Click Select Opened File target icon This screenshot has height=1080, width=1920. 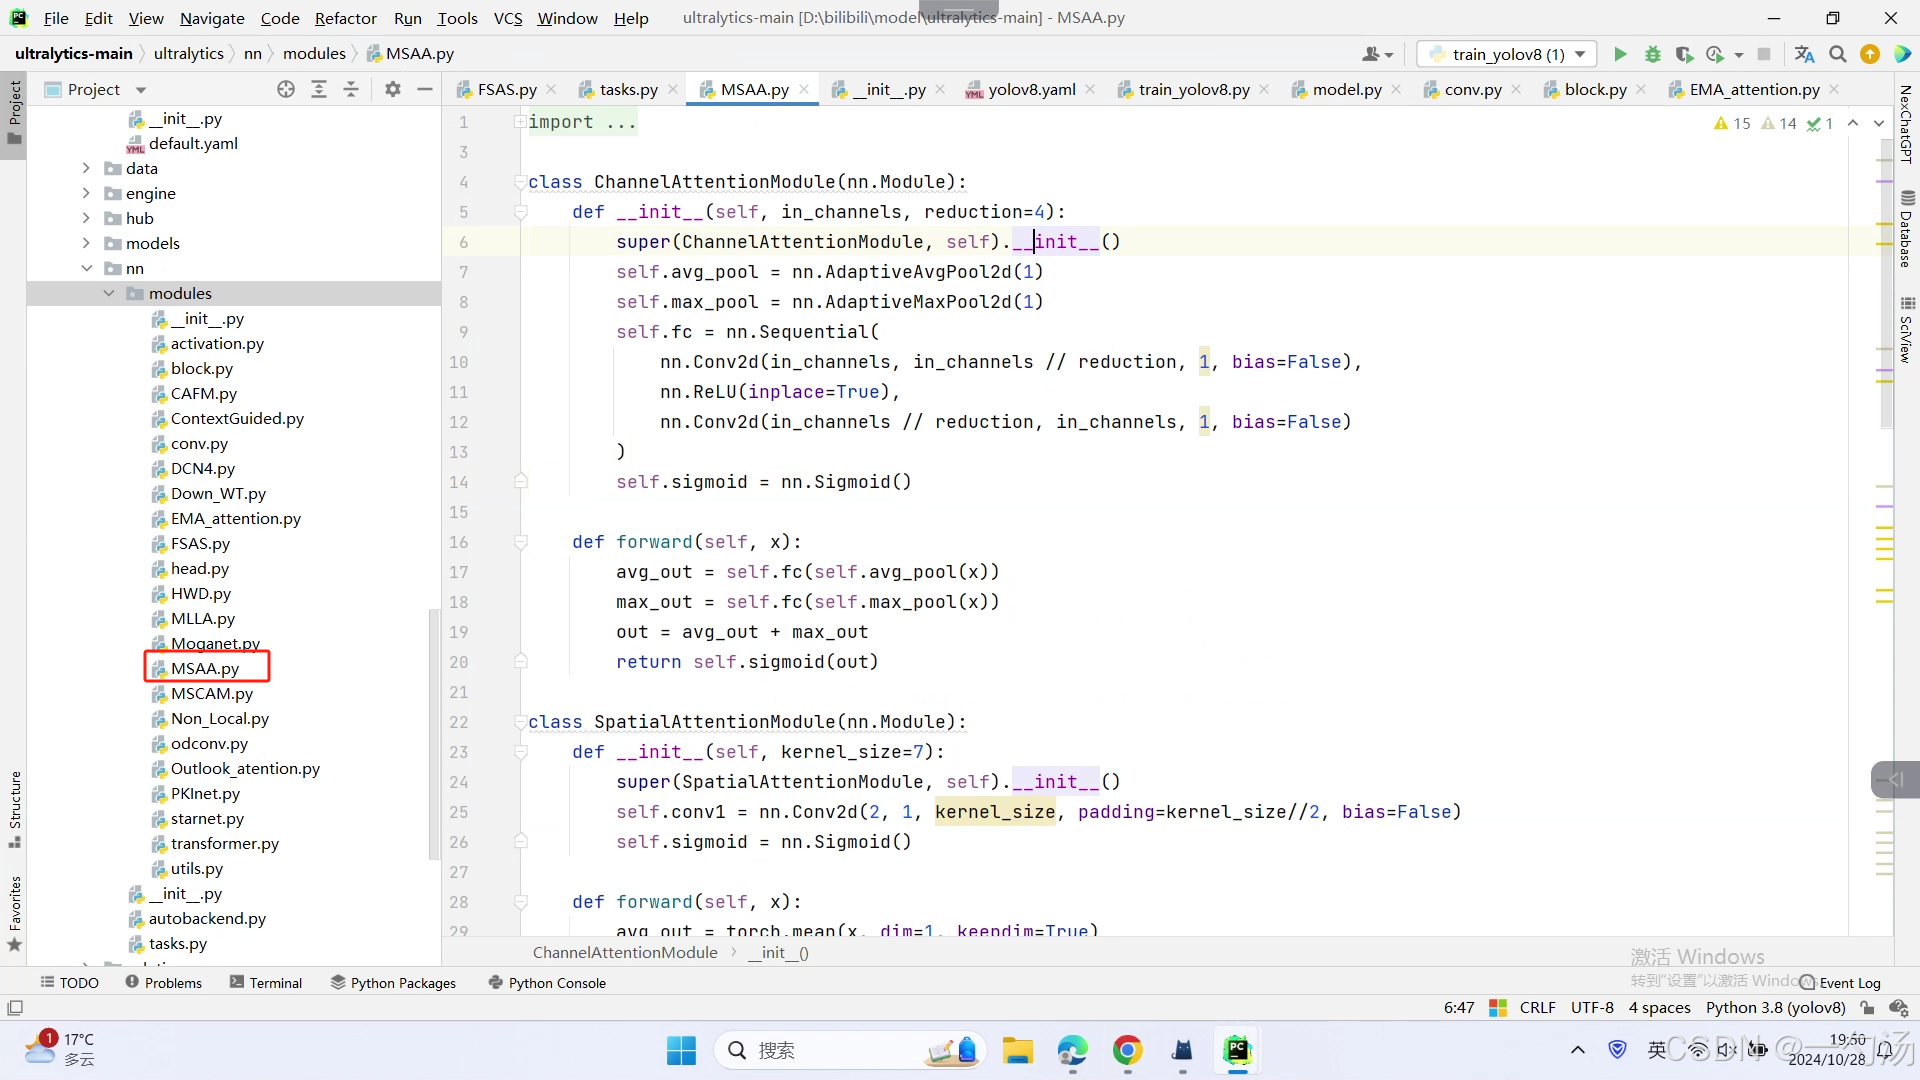point(286,89)
